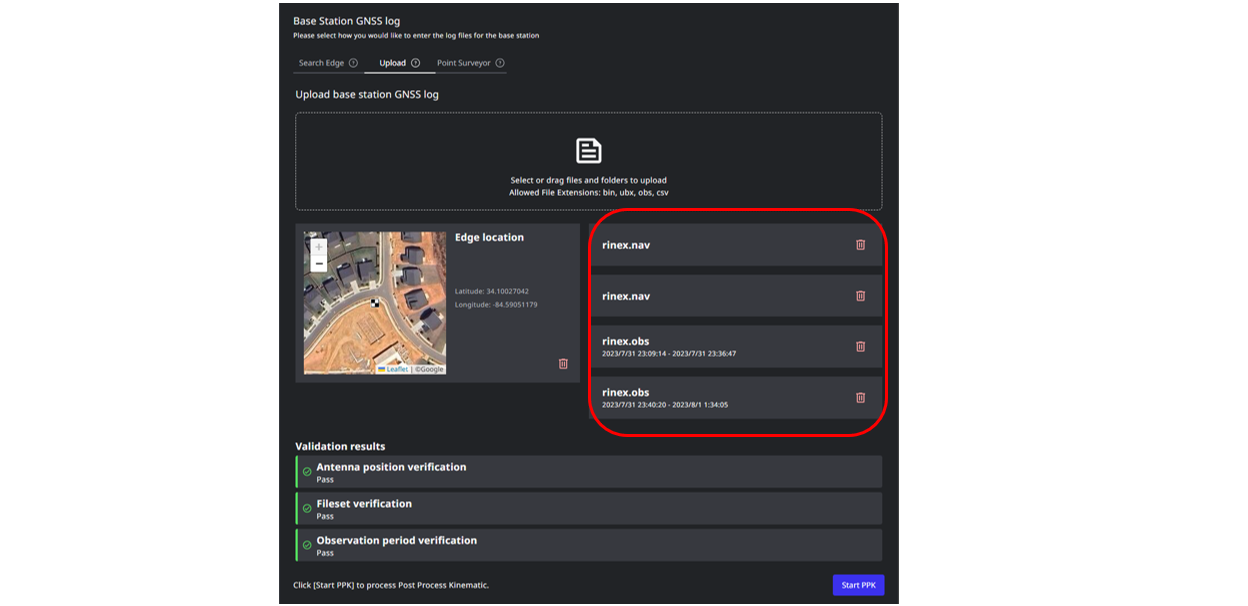Viewport: 1248px width, 606px height.
Task: Click the Edge location heading
Action: pos(489,237)
